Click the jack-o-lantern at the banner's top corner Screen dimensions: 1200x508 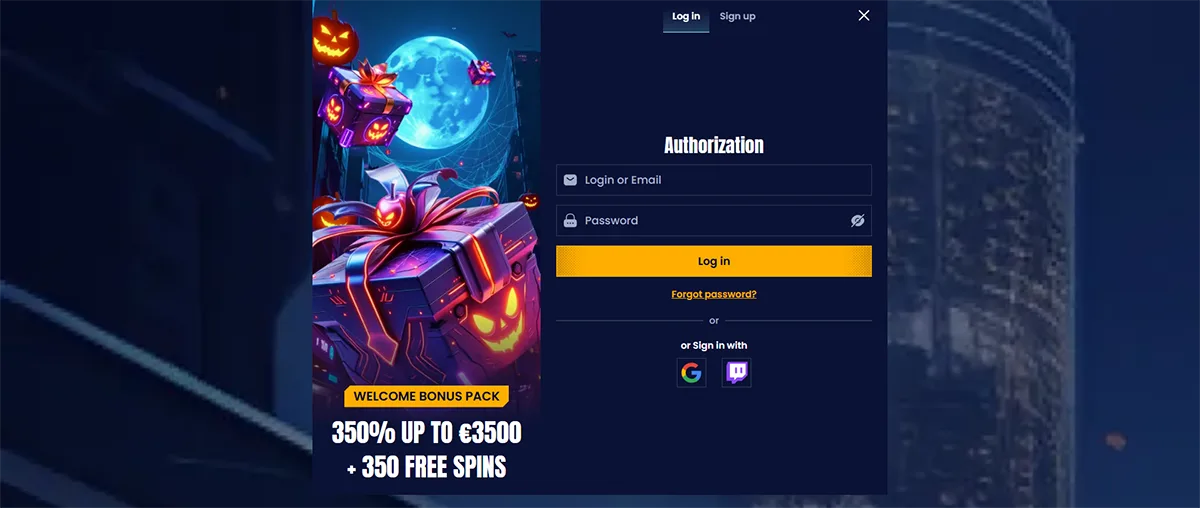click(x=333, y=38)
